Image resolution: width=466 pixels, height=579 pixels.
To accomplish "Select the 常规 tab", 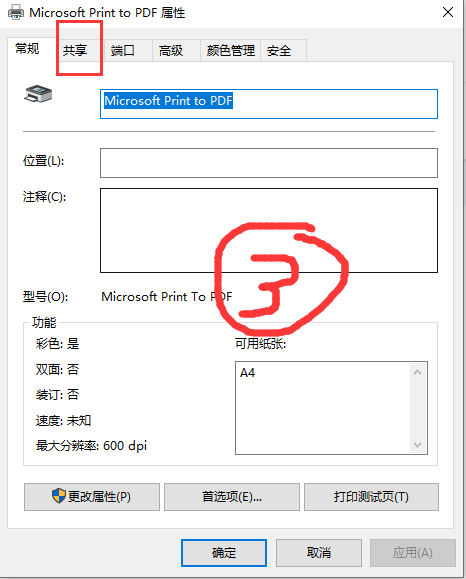I will [27, 48].
